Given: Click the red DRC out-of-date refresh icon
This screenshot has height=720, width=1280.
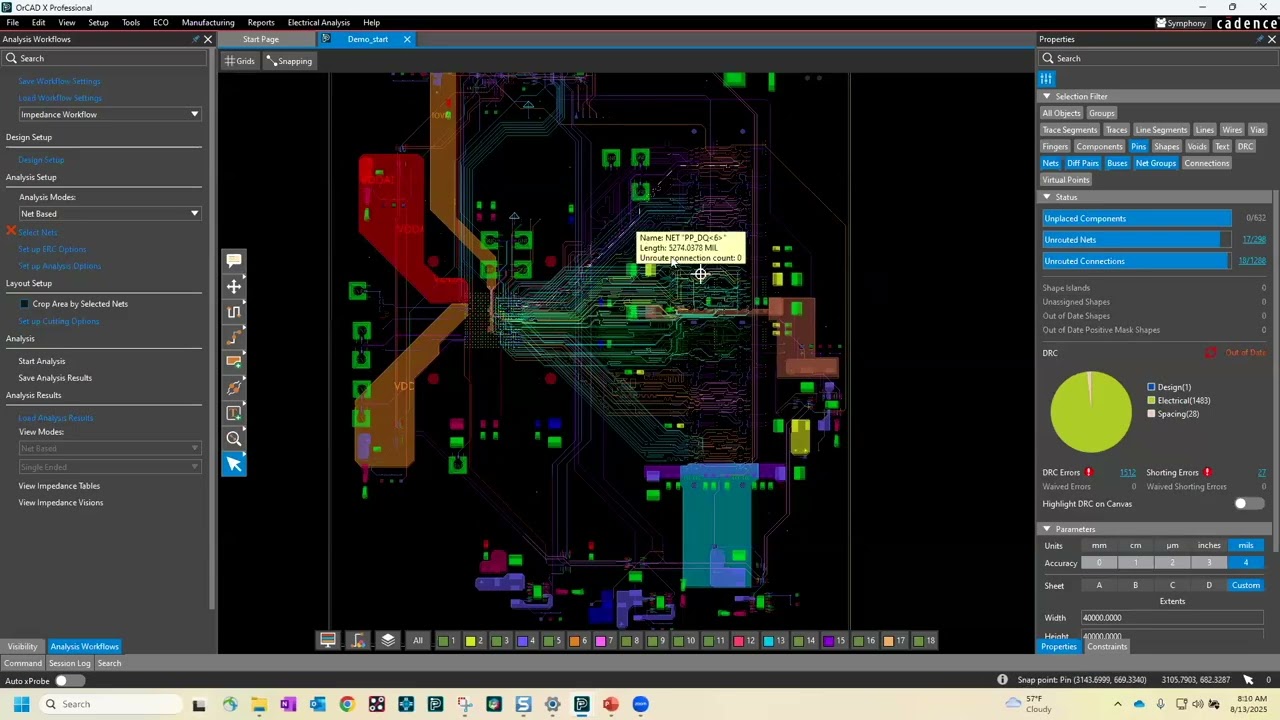Looking at the screenshot, I should pyautogui.click(x=1211, y=353).
